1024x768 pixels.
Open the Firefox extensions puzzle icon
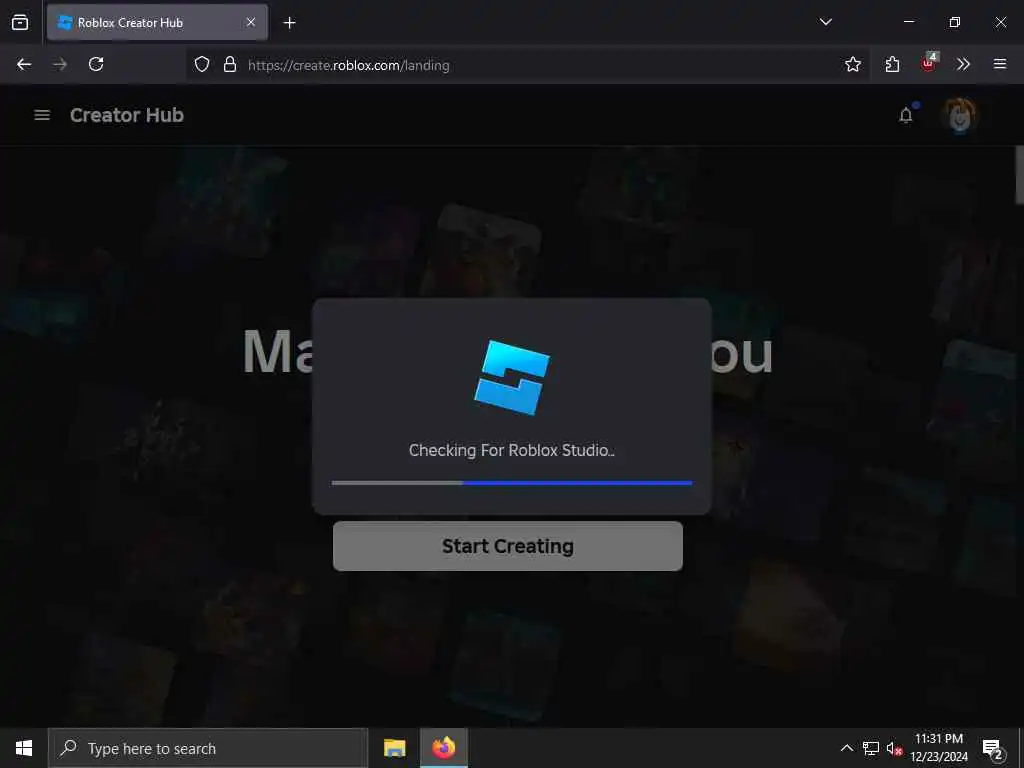tap(892, 64)
